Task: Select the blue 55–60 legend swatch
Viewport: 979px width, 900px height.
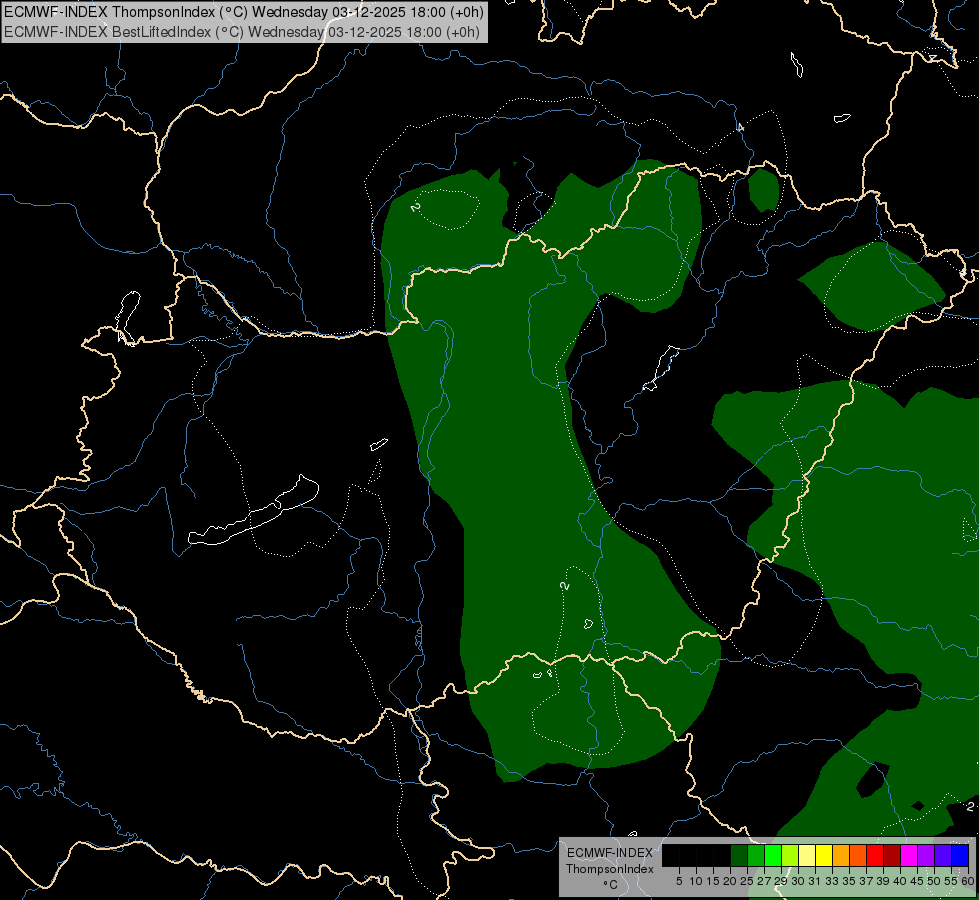Action: (x=960, y=855)
